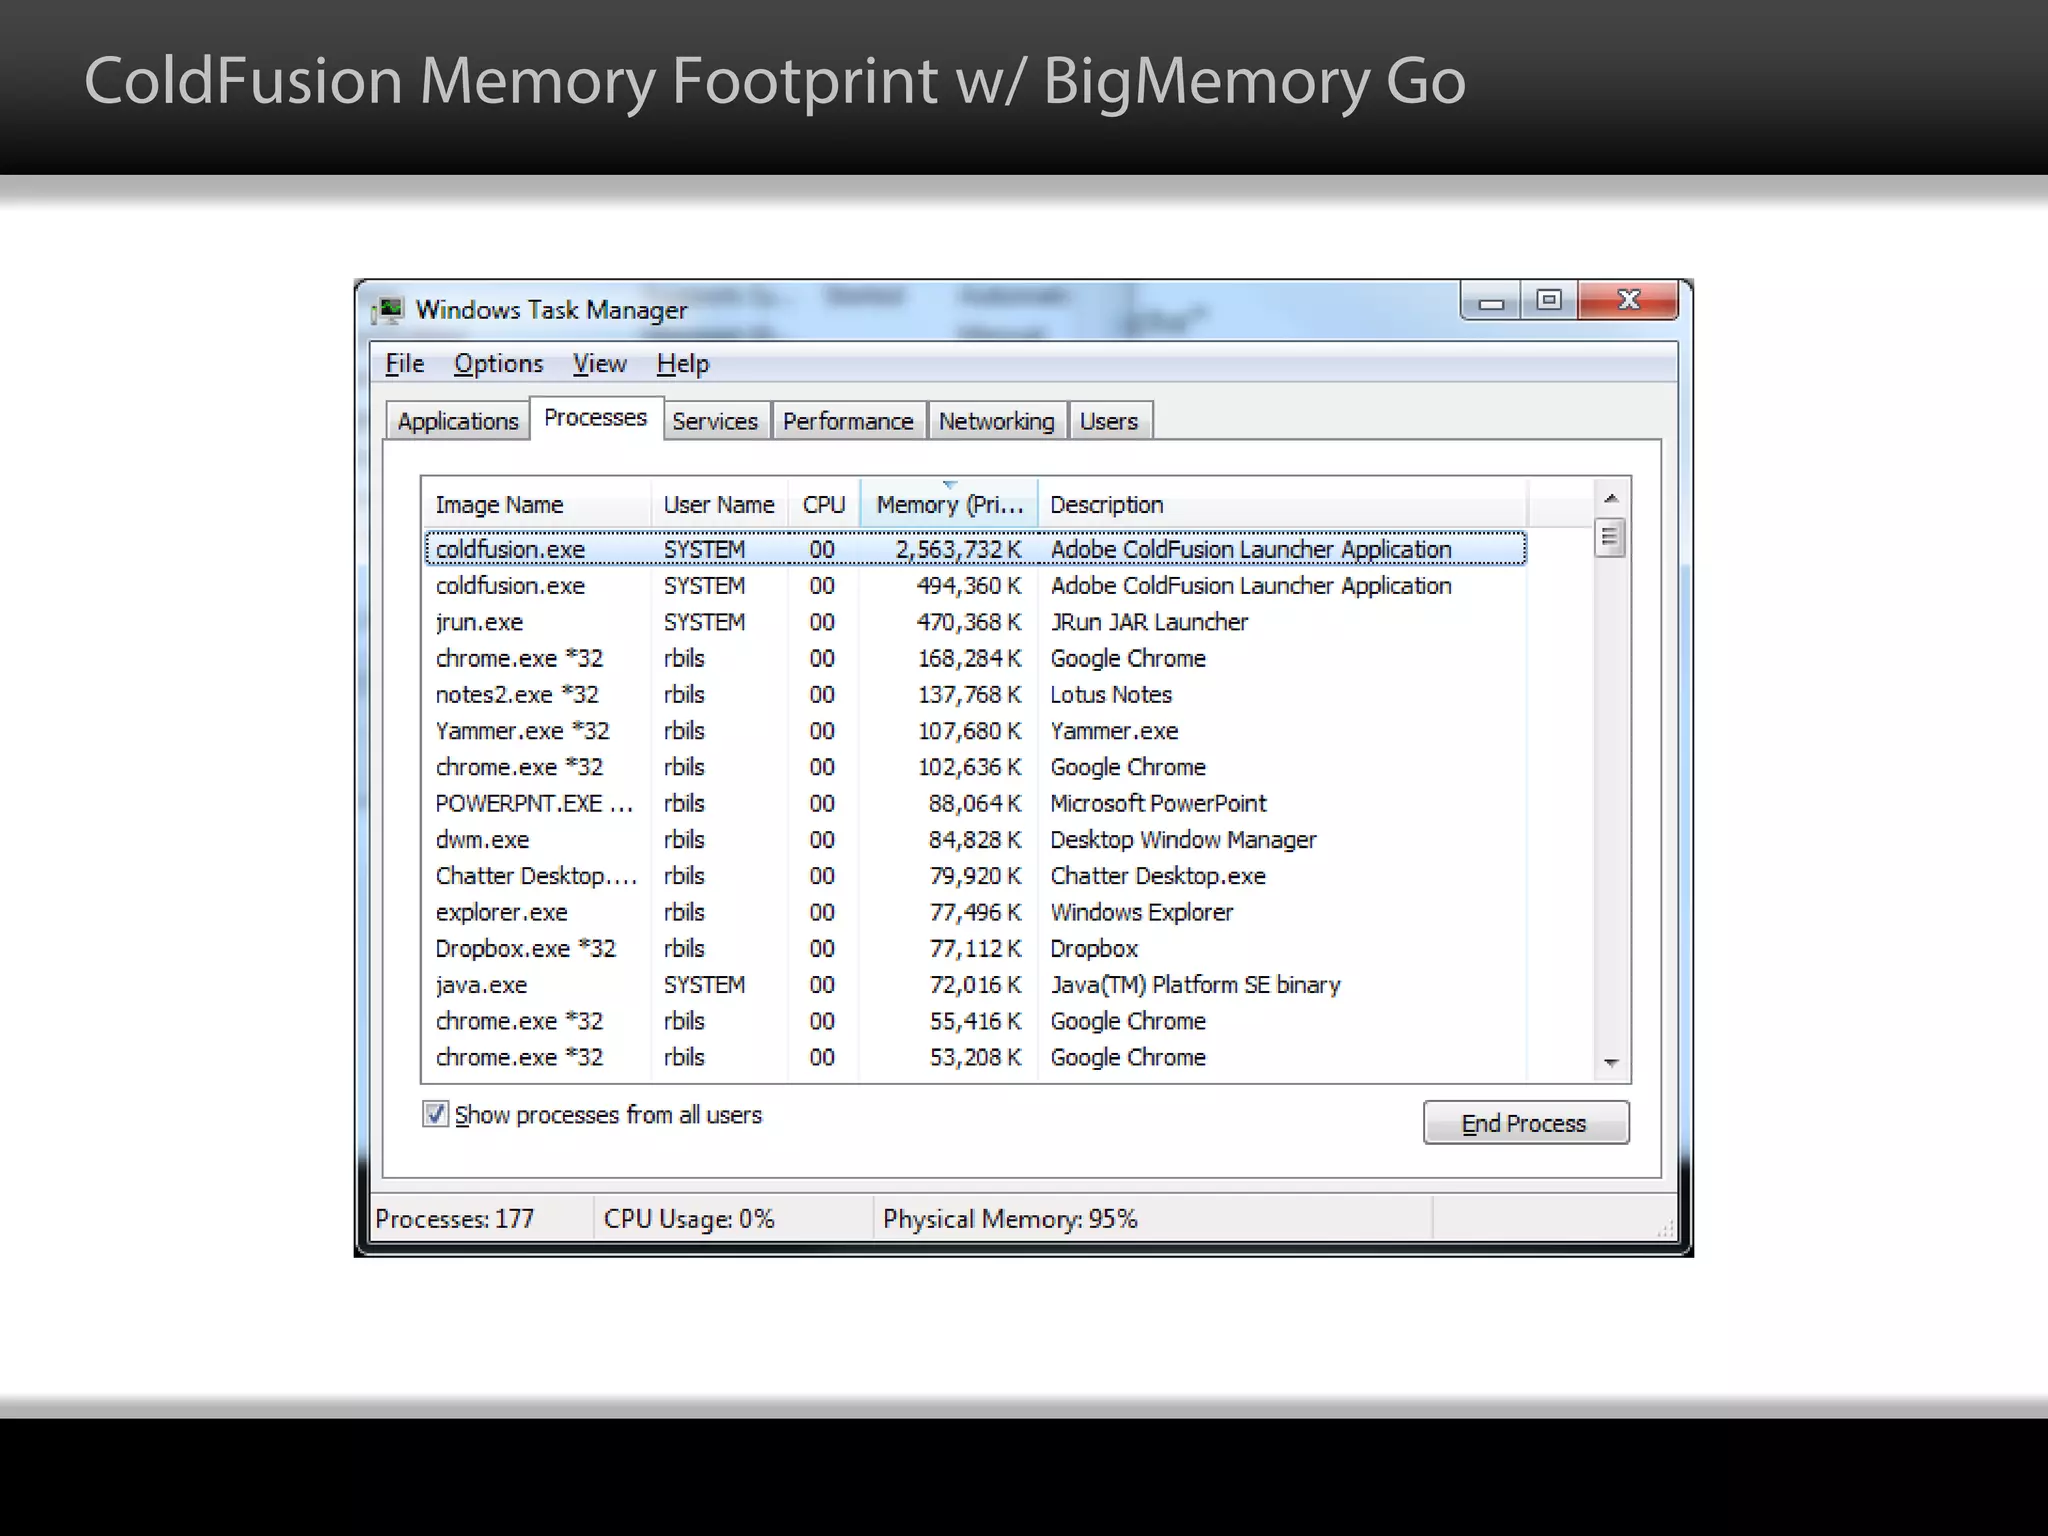Open the Options menu
The image size is (2048, 1536).
coord(498,364)
